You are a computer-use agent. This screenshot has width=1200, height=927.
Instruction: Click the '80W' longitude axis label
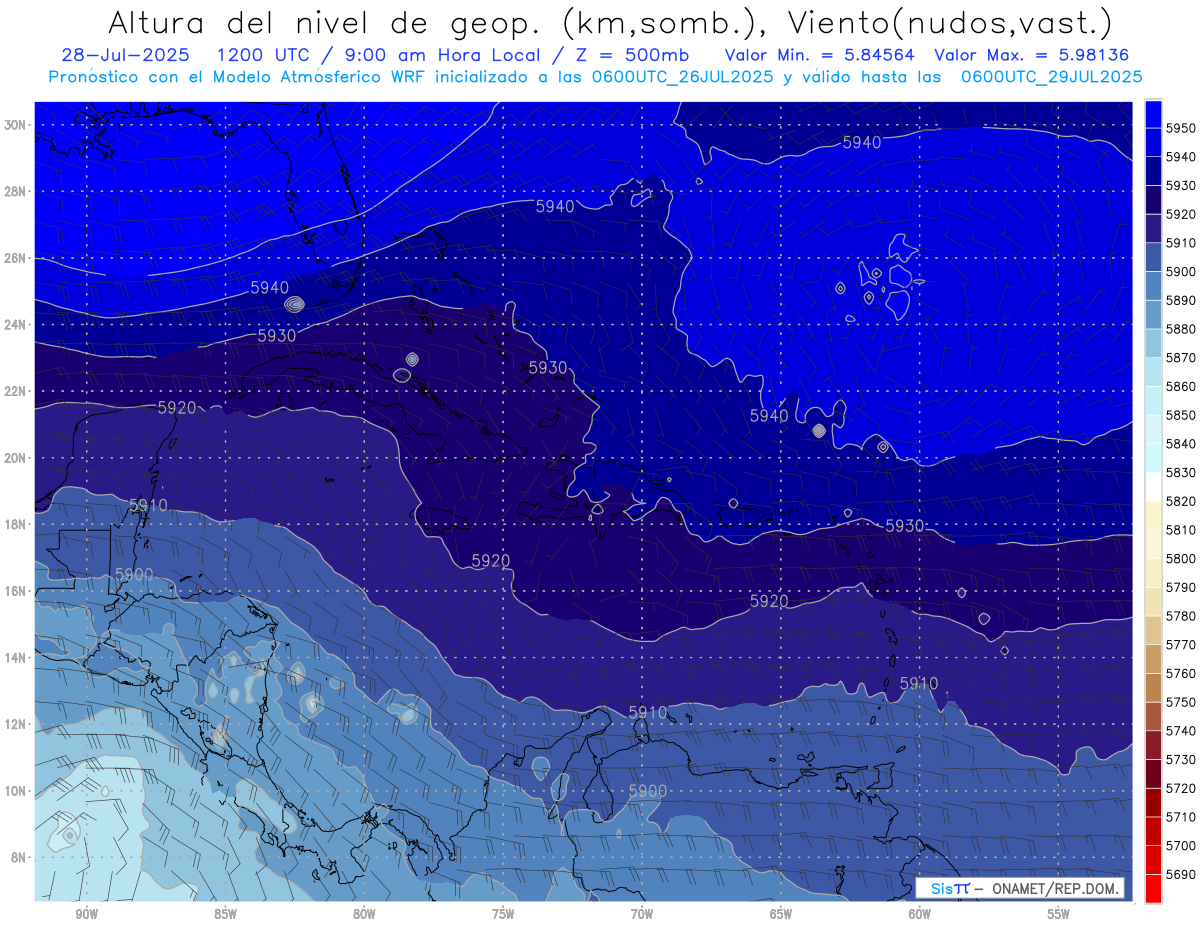tap(364, 914)
